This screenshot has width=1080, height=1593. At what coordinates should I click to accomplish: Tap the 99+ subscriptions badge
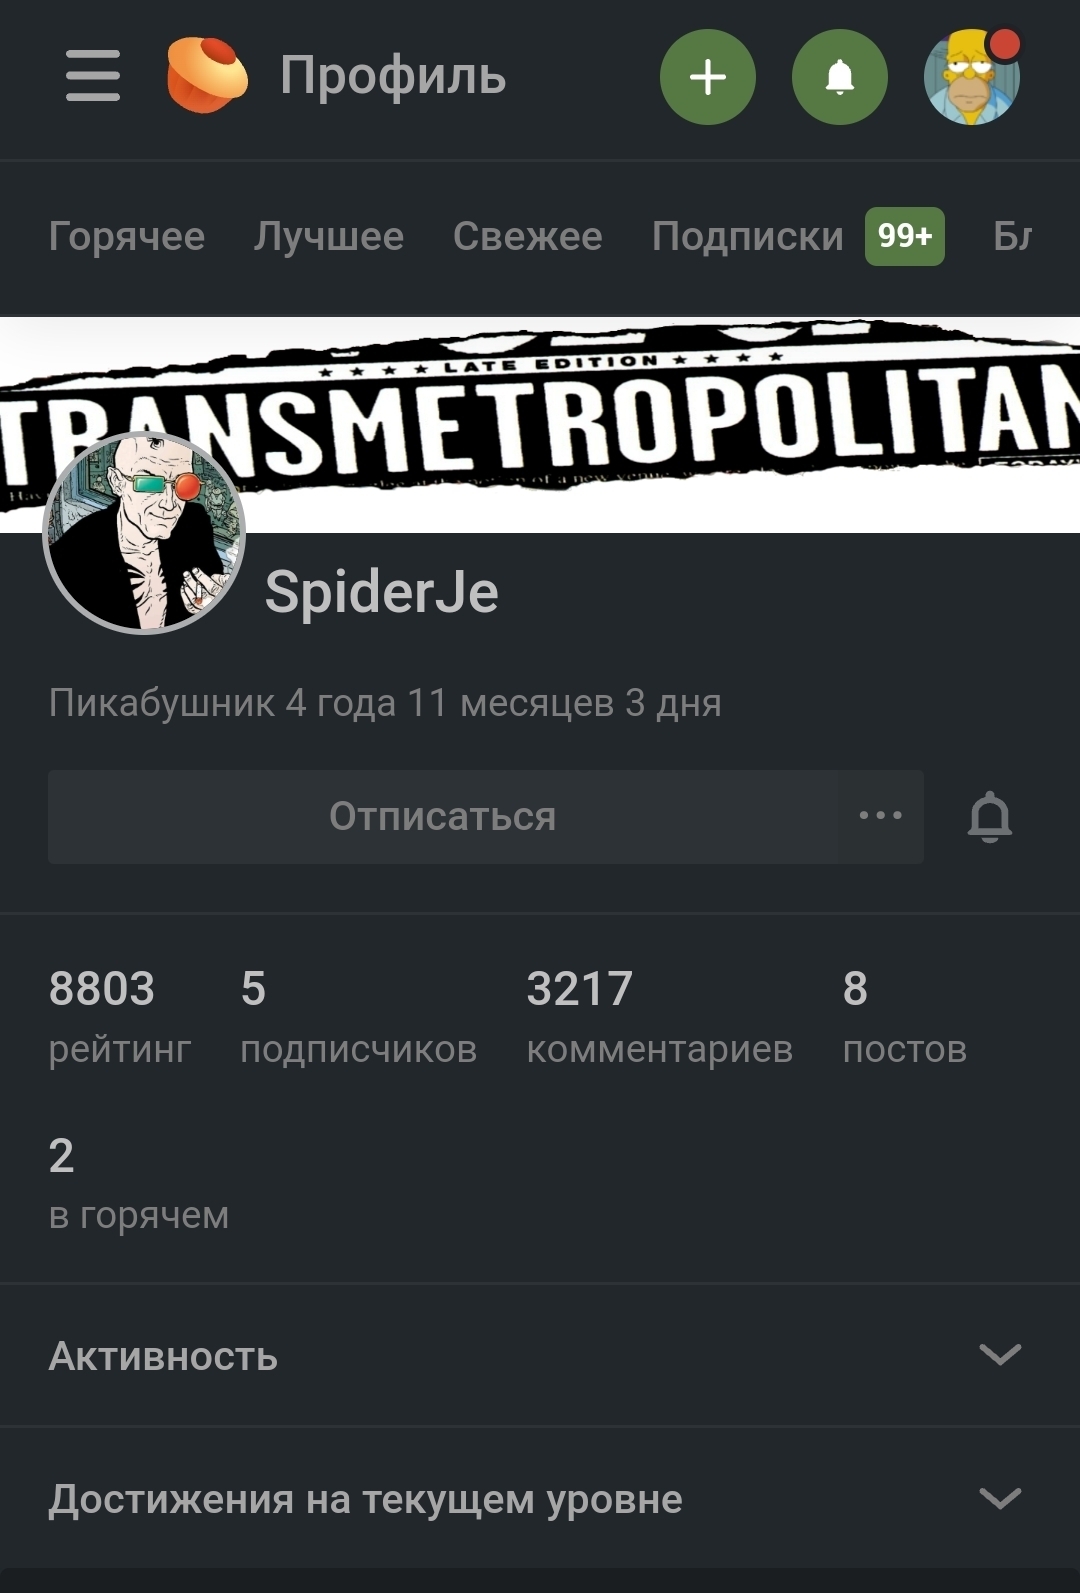pyautogui.click(x=905, y=236)
